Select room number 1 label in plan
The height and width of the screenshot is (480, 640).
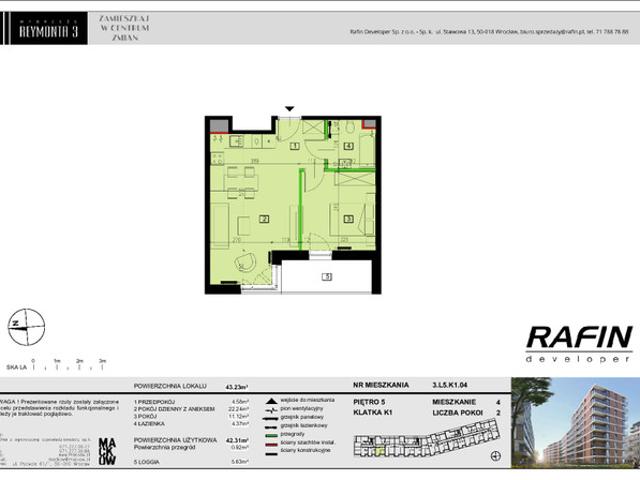tap(295, 146)
